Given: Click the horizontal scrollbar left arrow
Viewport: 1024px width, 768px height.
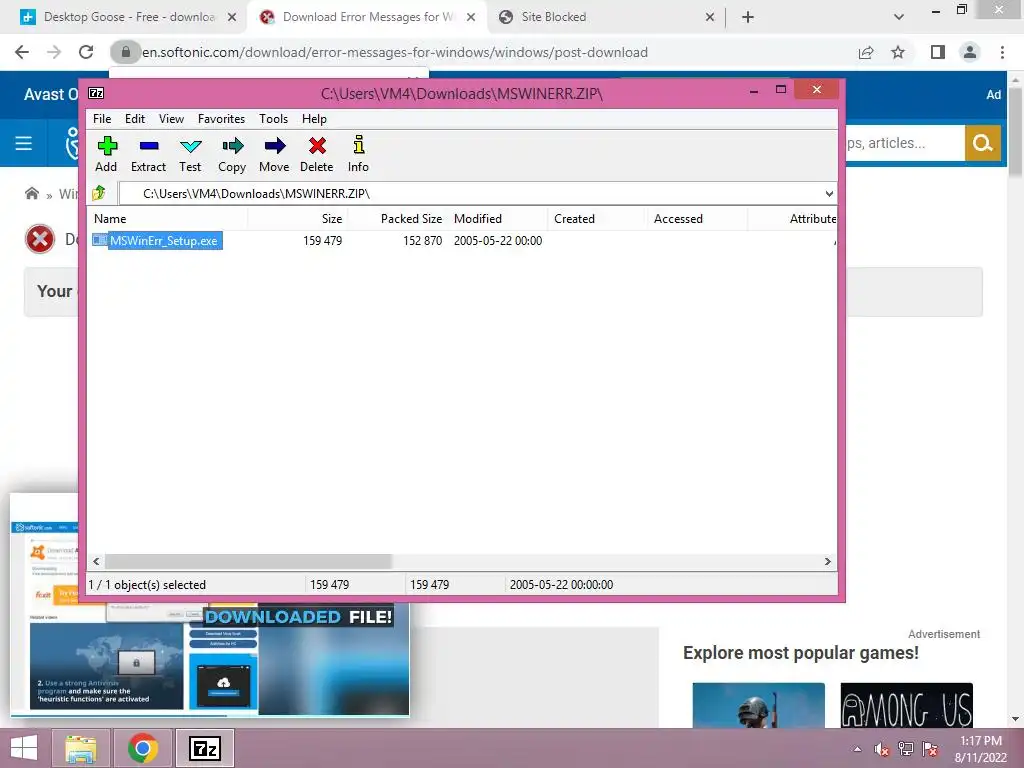Looking at the screenshot, I should tap(97, 562).
